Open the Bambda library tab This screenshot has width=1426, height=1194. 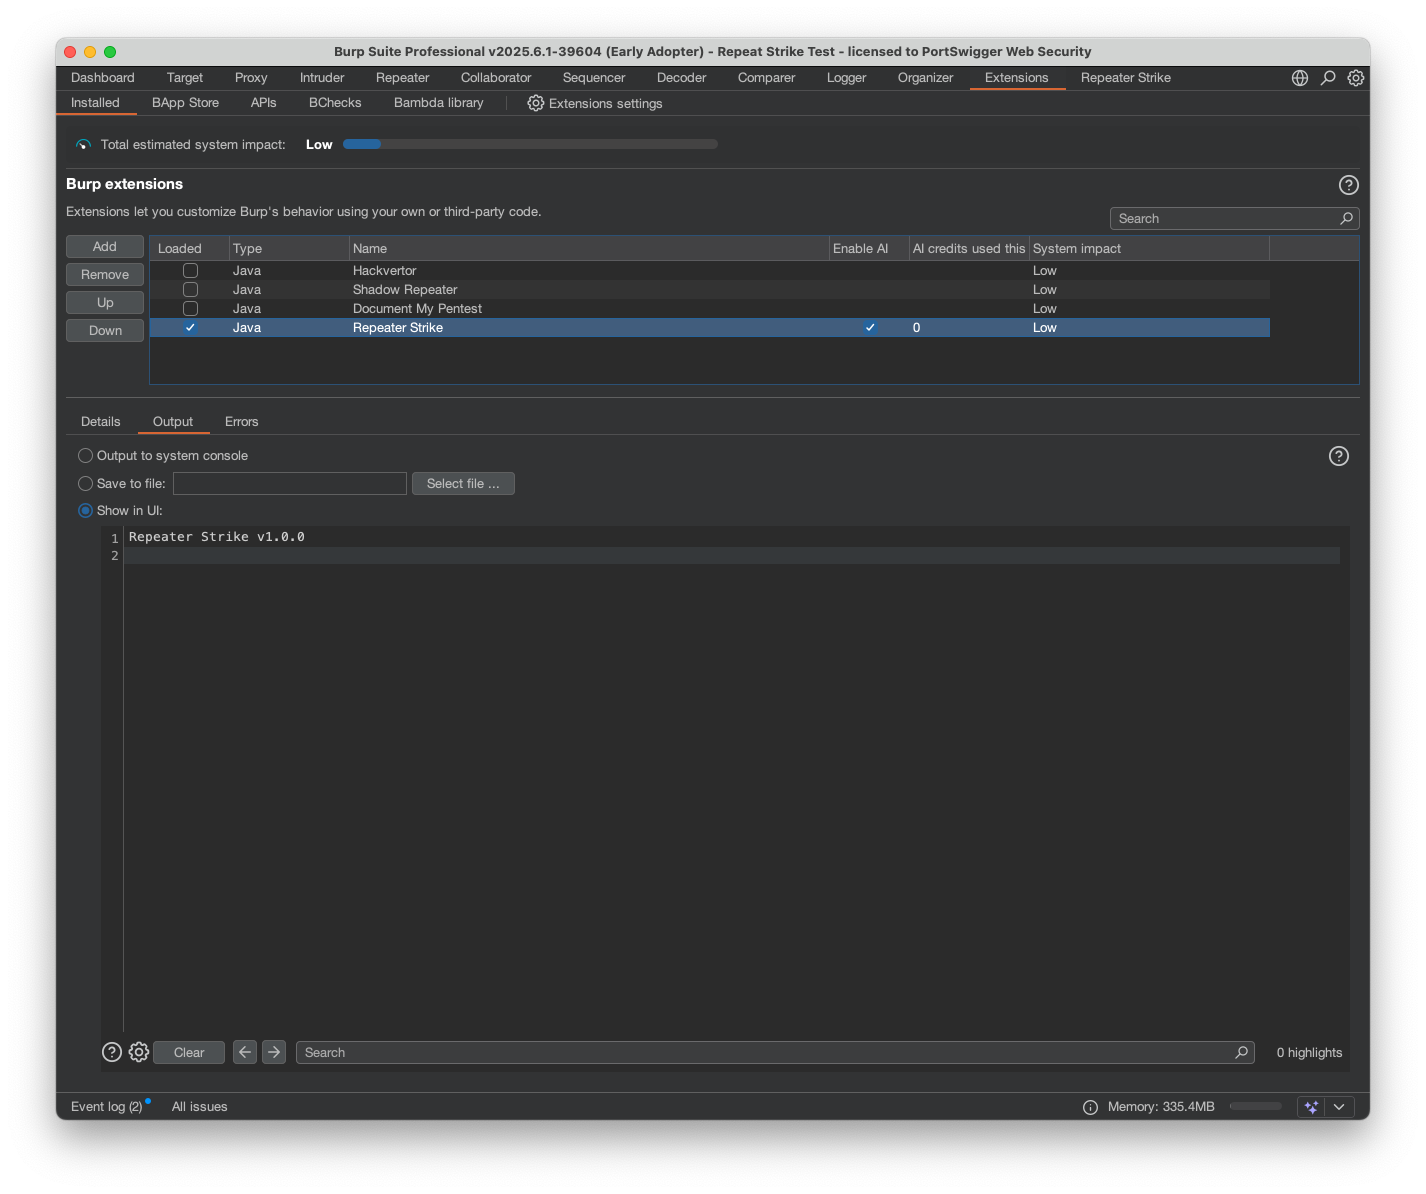[x=439, y=103]
